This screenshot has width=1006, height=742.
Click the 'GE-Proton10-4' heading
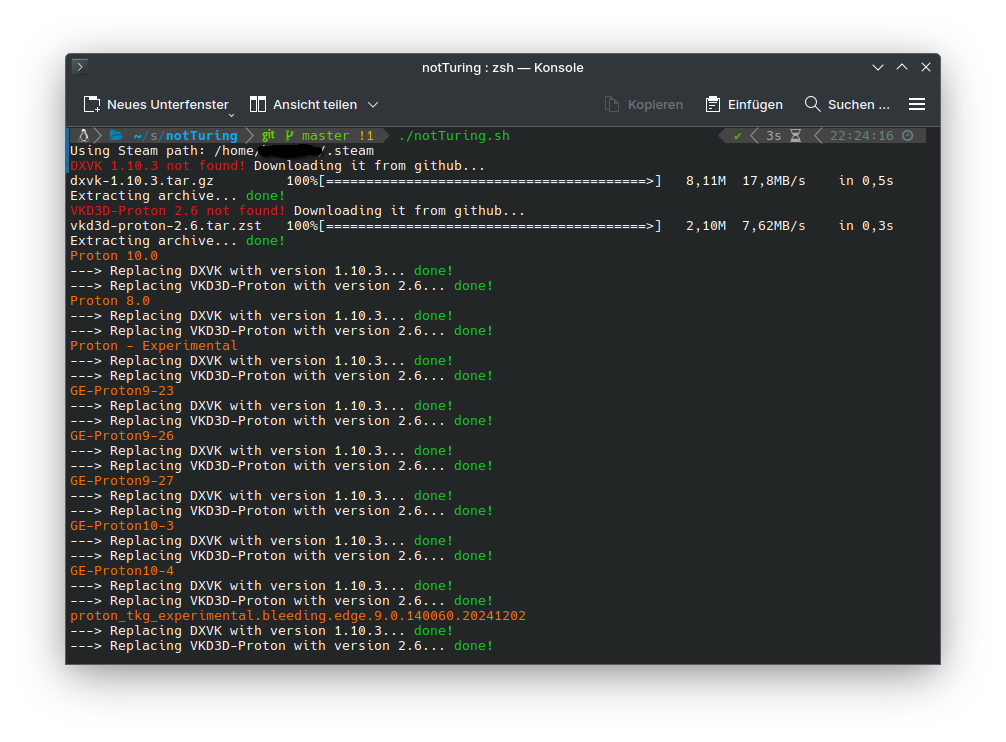point(122,570)
